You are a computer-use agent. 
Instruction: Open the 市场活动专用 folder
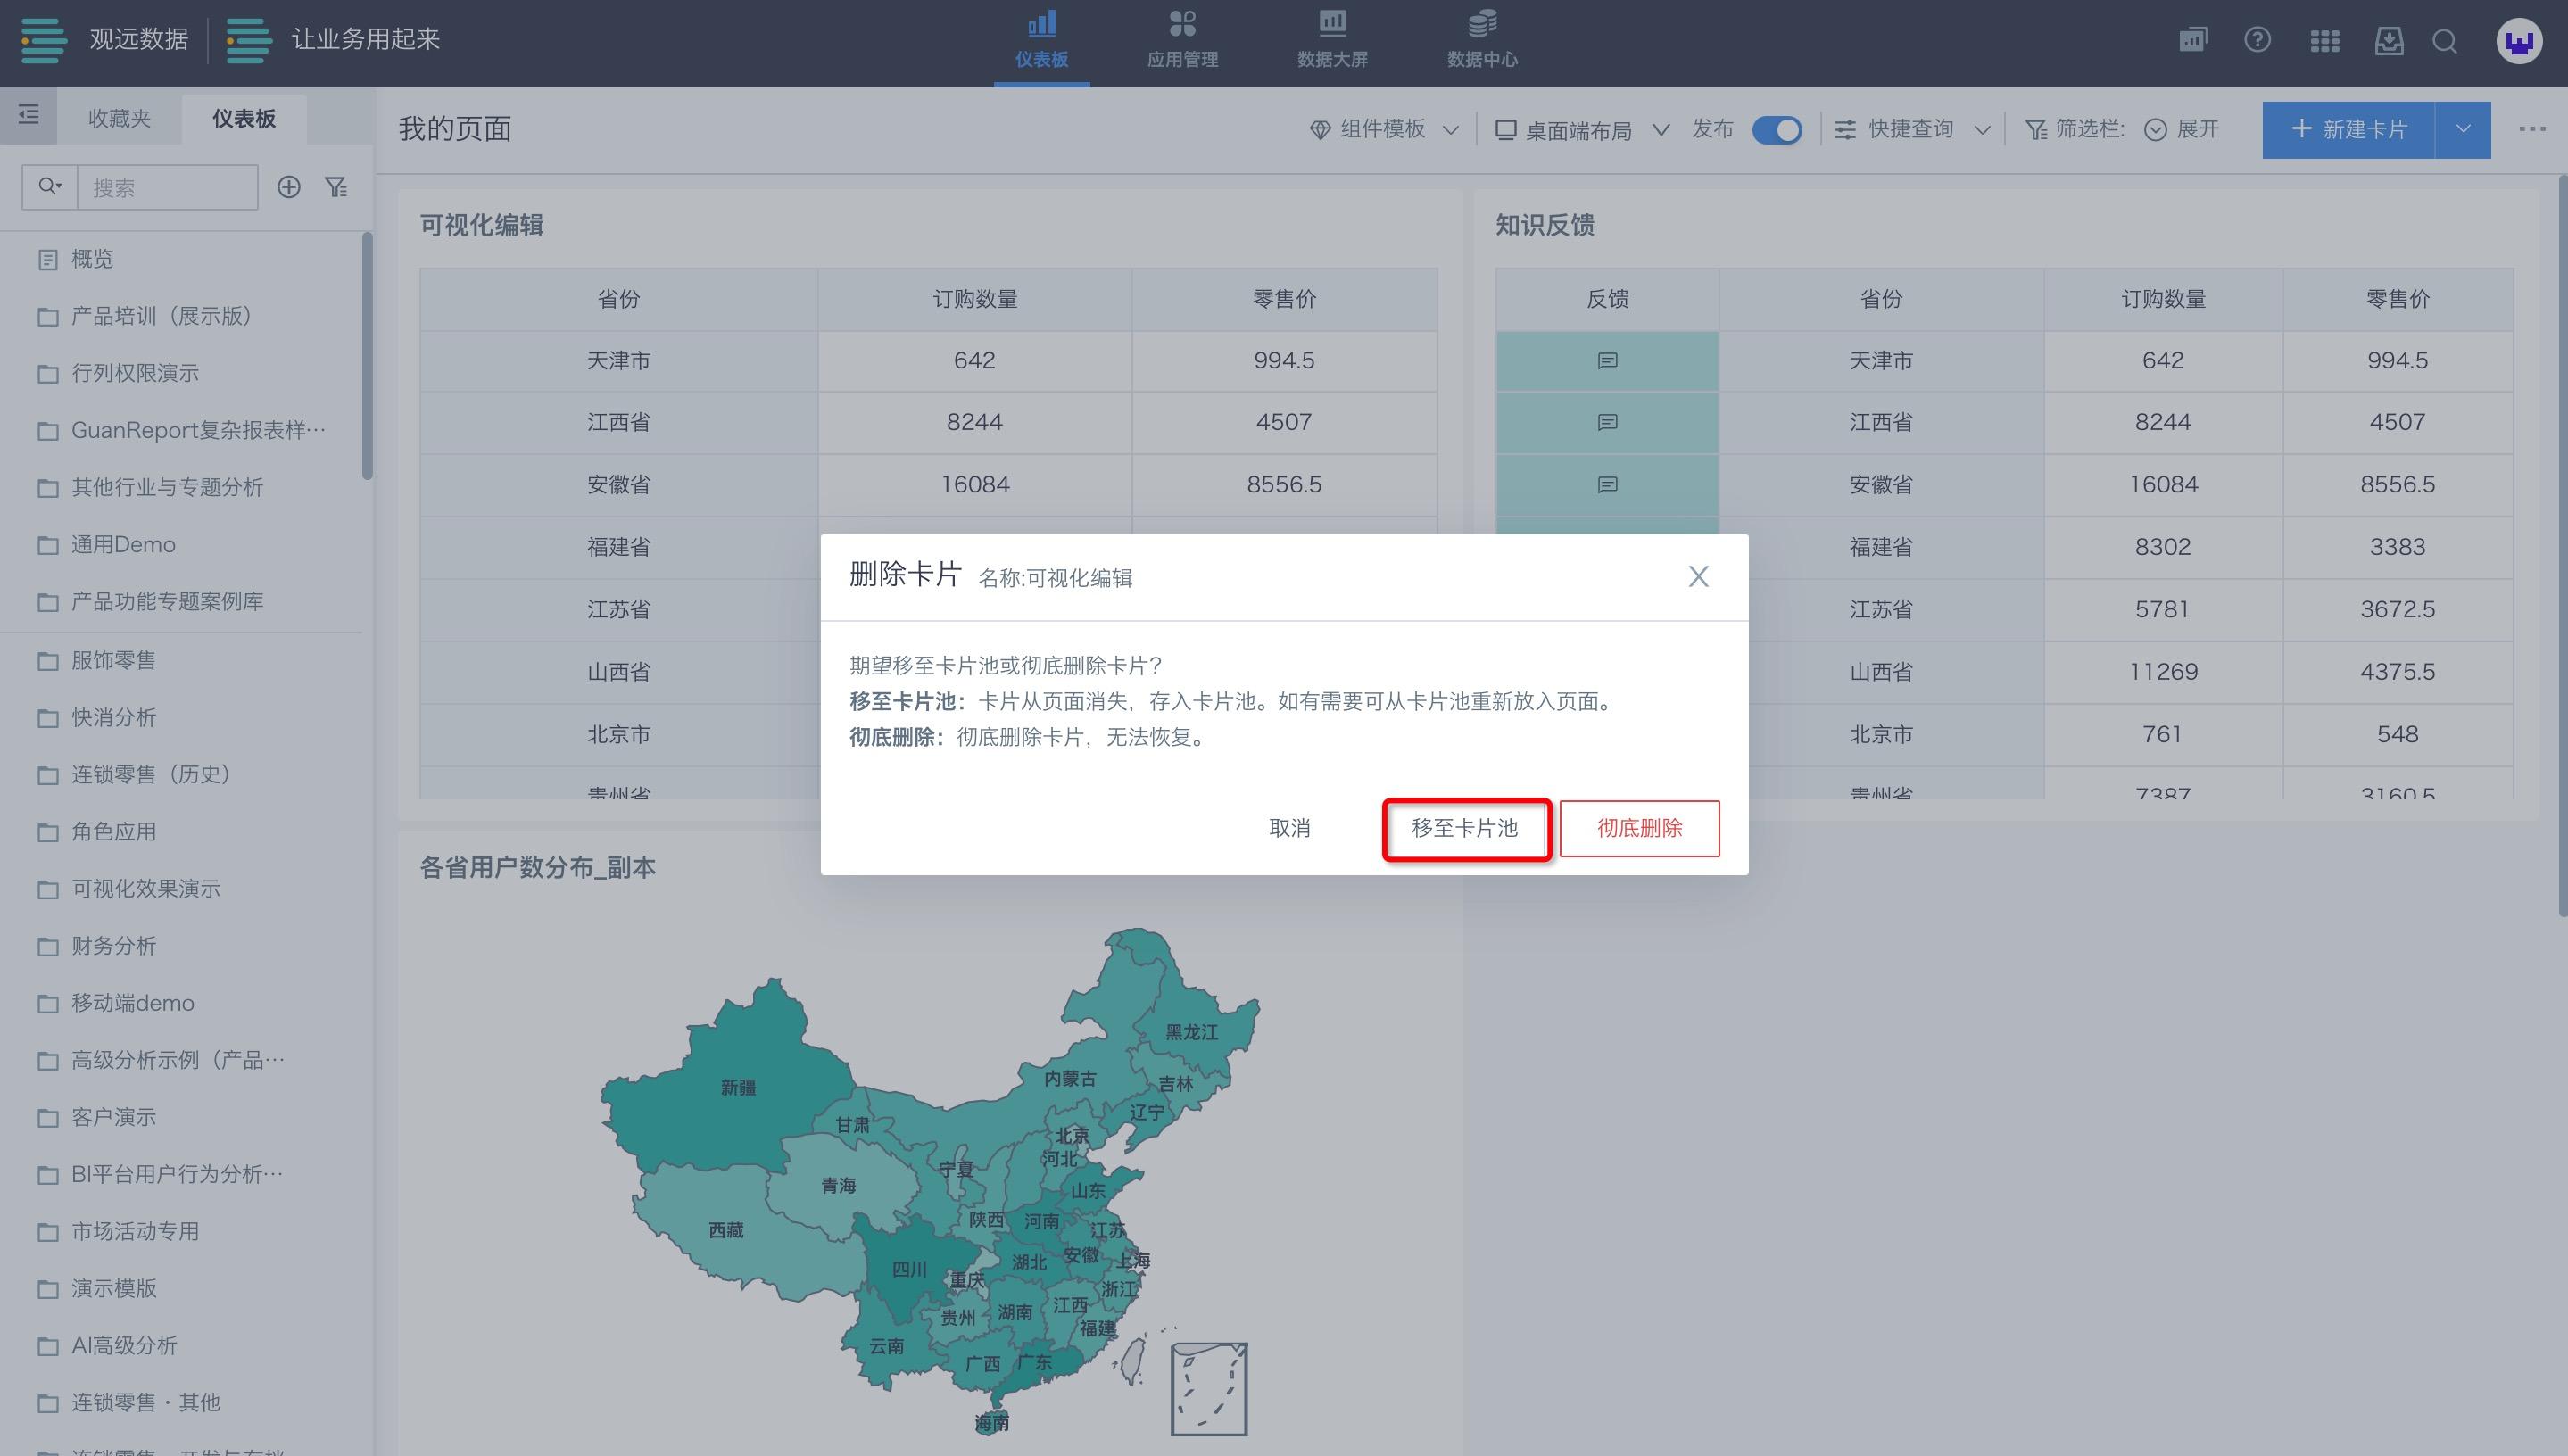[180, 1230]
